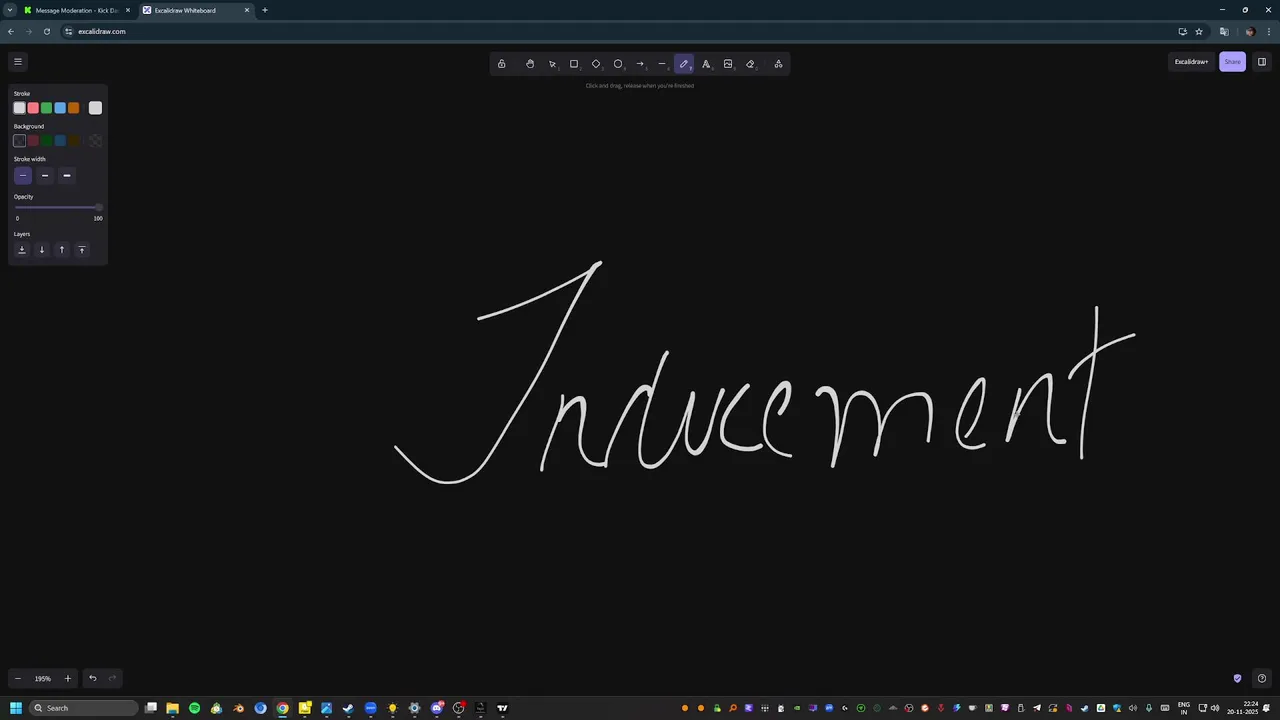Open the Excalidraw hamburger main menu
Image resolution: width=1280 pixels, height=720 pixels.
pyautogui.click(x=17, y=61)
